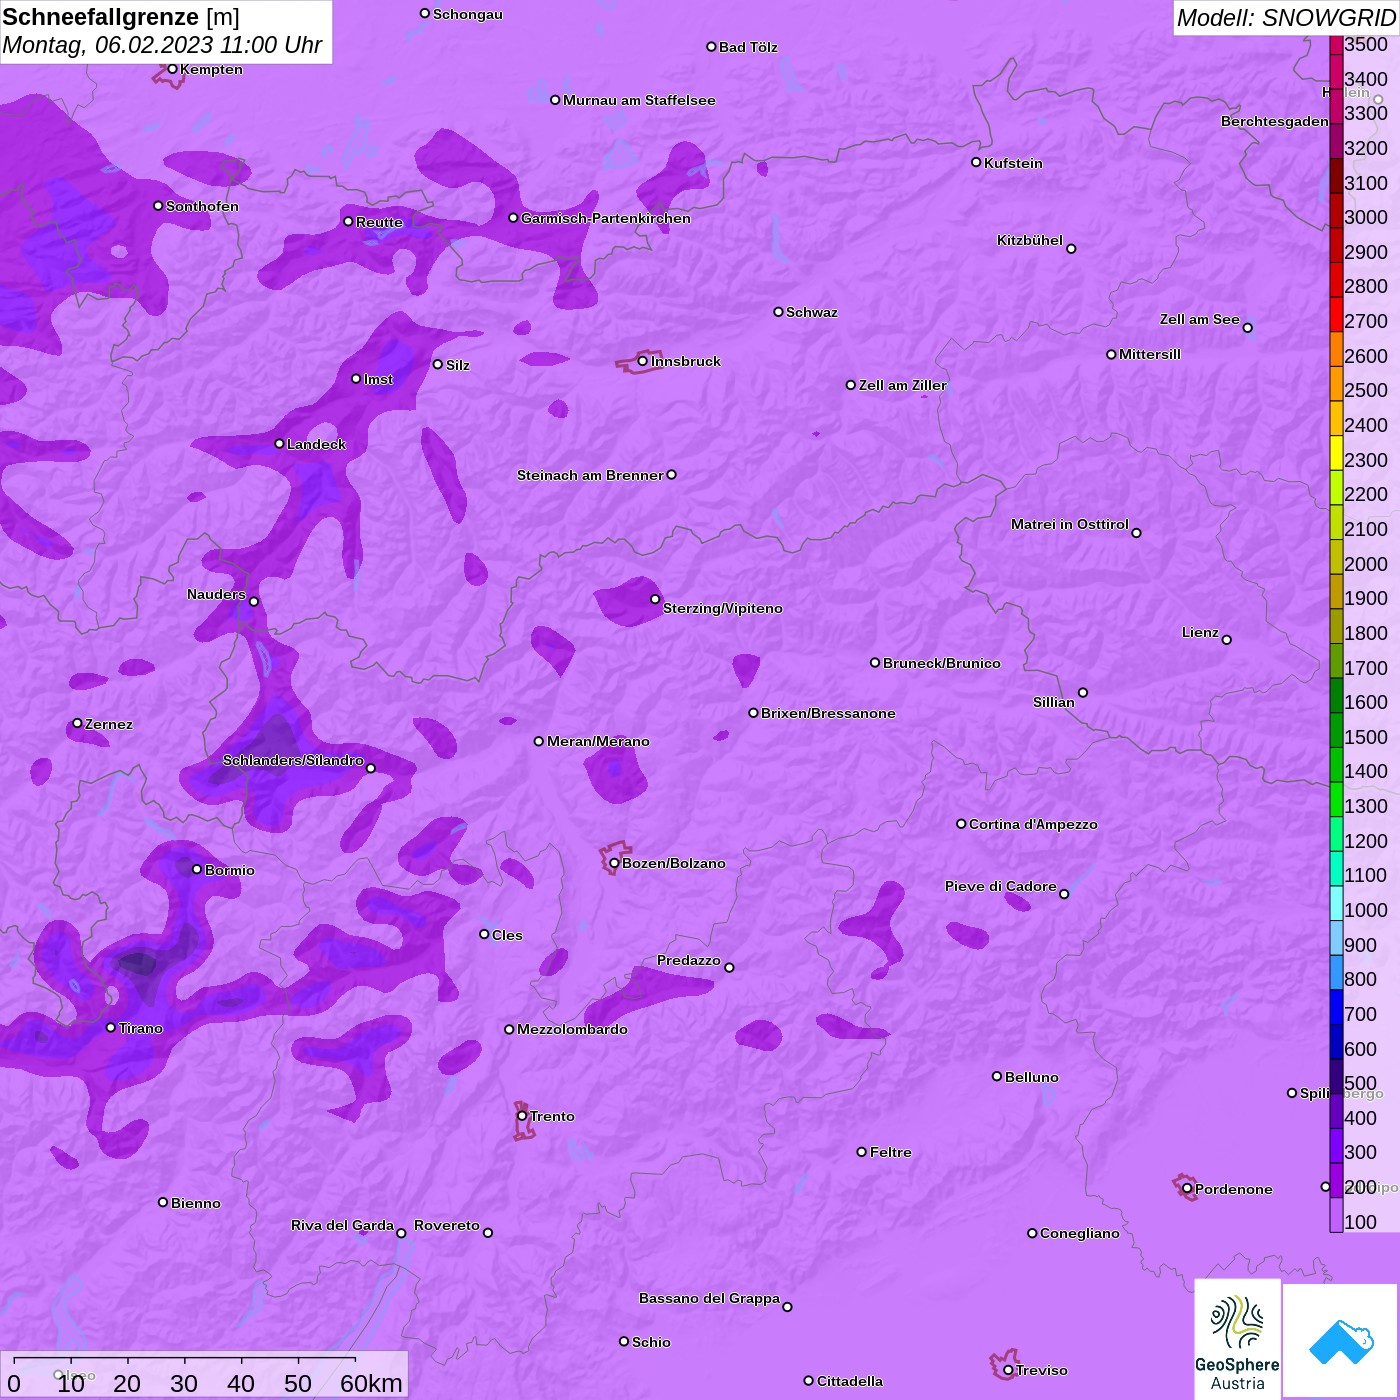1400x1400 pixels.
Task: Click the Bassano del Grappa label
Action: coord(710,1298)
